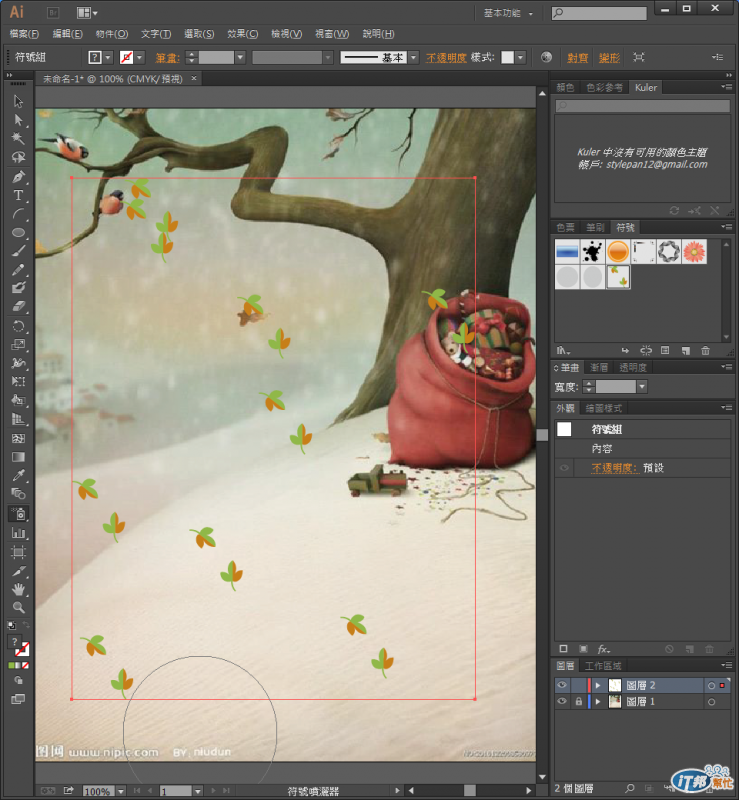The width and height of the screenshot is (739, 800).
Task: Click 不透明度 link in Appearance panel
Action: point(615,468)
